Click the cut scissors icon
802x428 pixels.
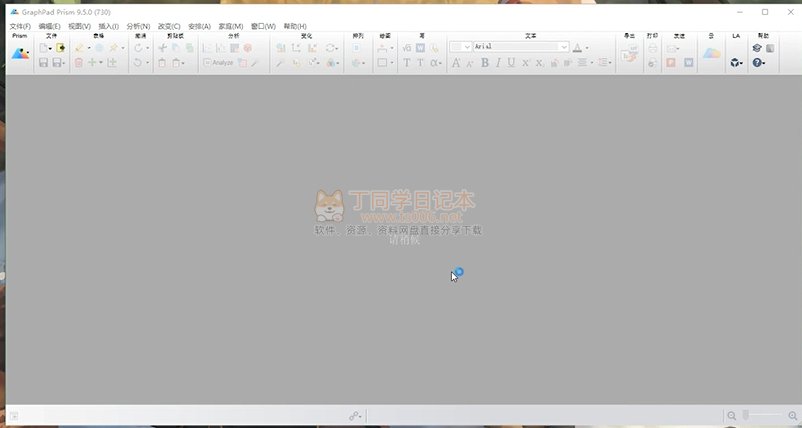pyautogui.click(x=162, y=48)
